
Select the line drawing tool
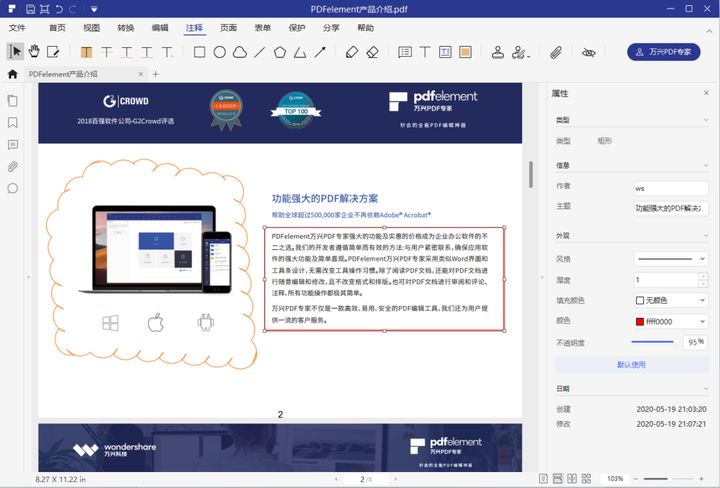260,52
